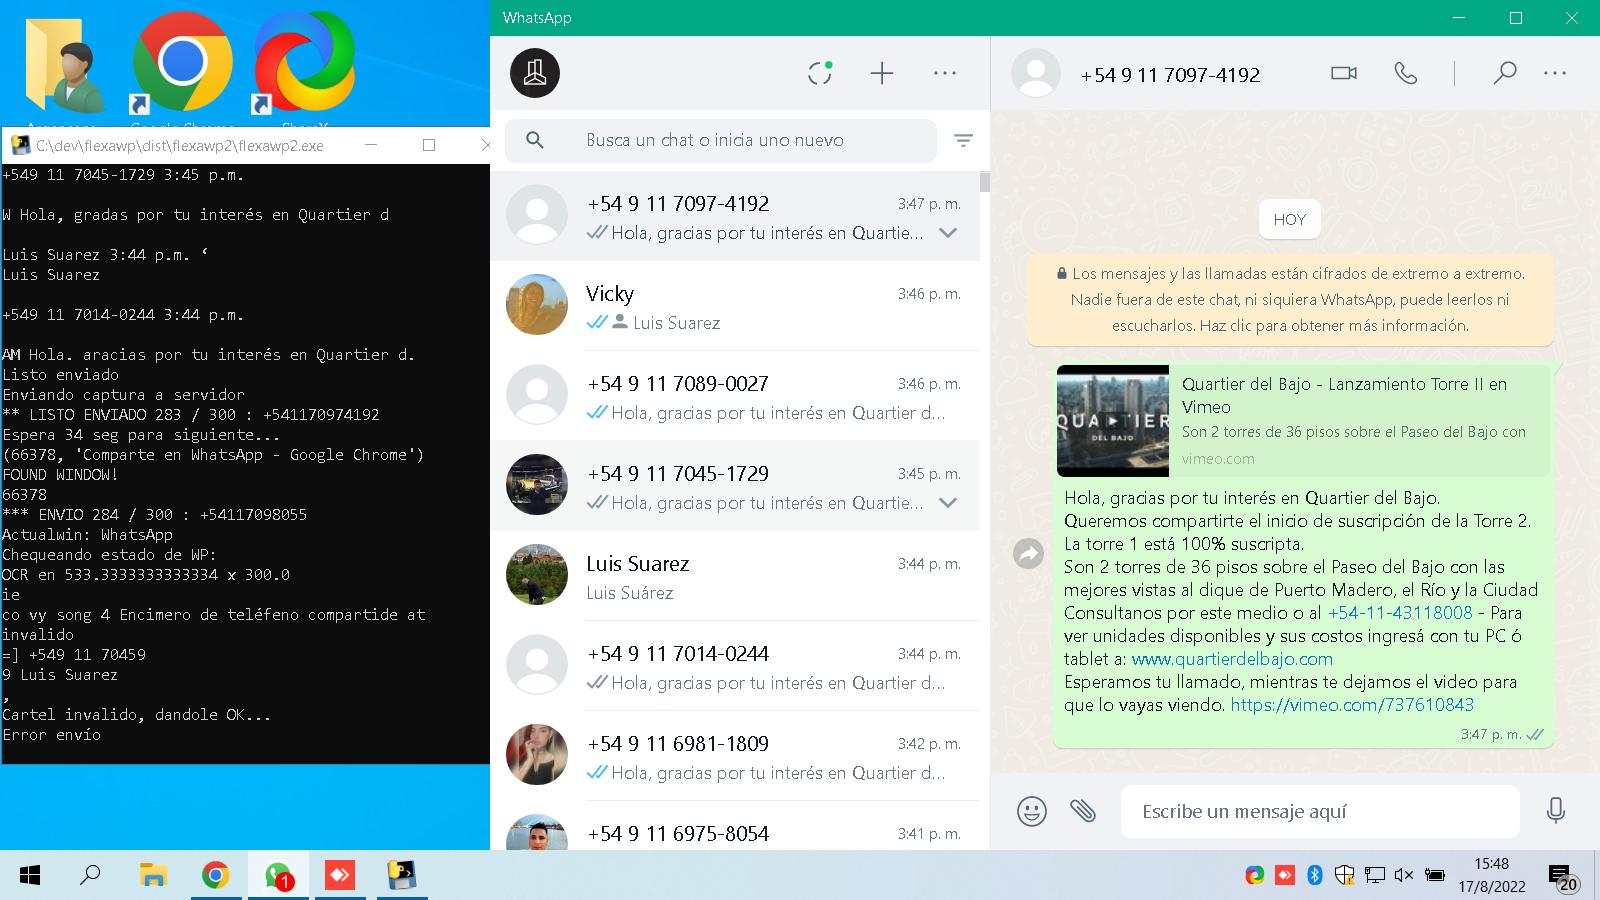Viewport: 1600px width, 900px height.
Task: Open chat +54 9 11 6975-8054
Action: coord(735,826)
